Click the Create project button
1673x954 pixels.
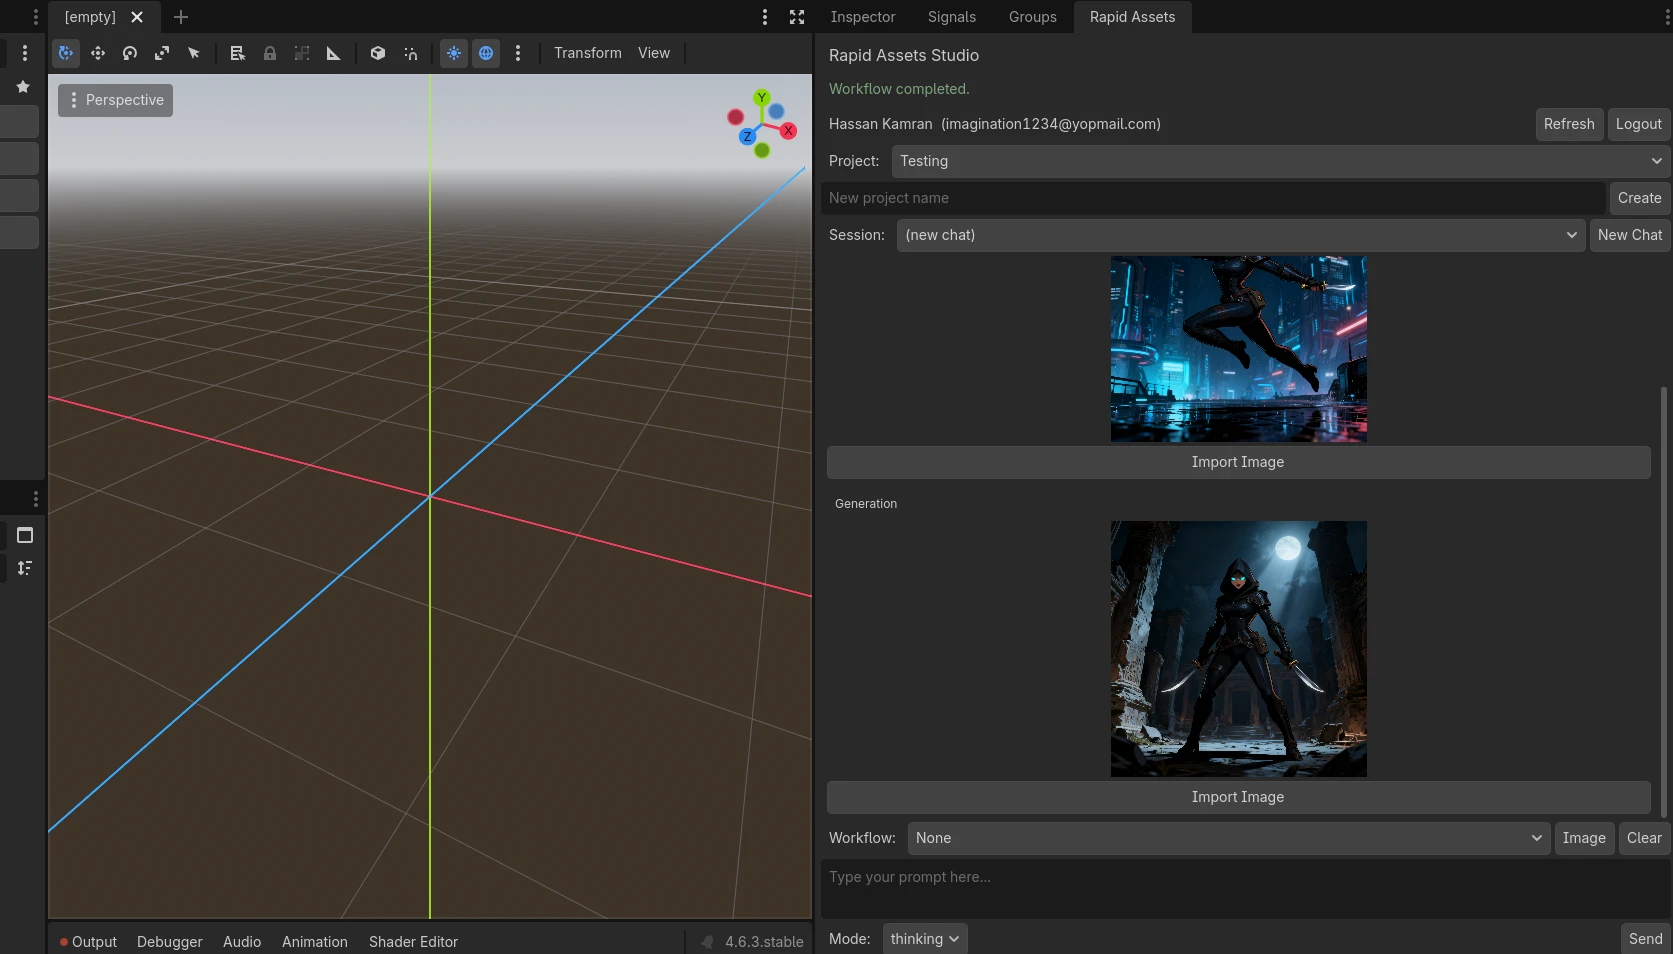(x=1639, y=198)
